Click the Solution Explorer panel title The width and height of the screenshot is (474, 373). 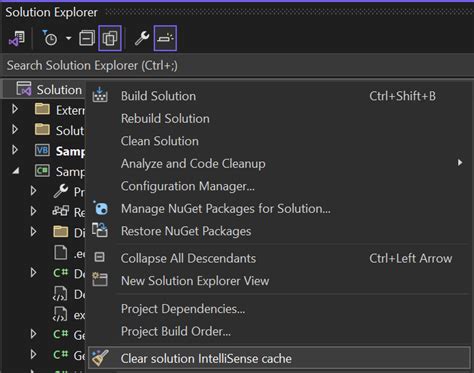point(52,12)
